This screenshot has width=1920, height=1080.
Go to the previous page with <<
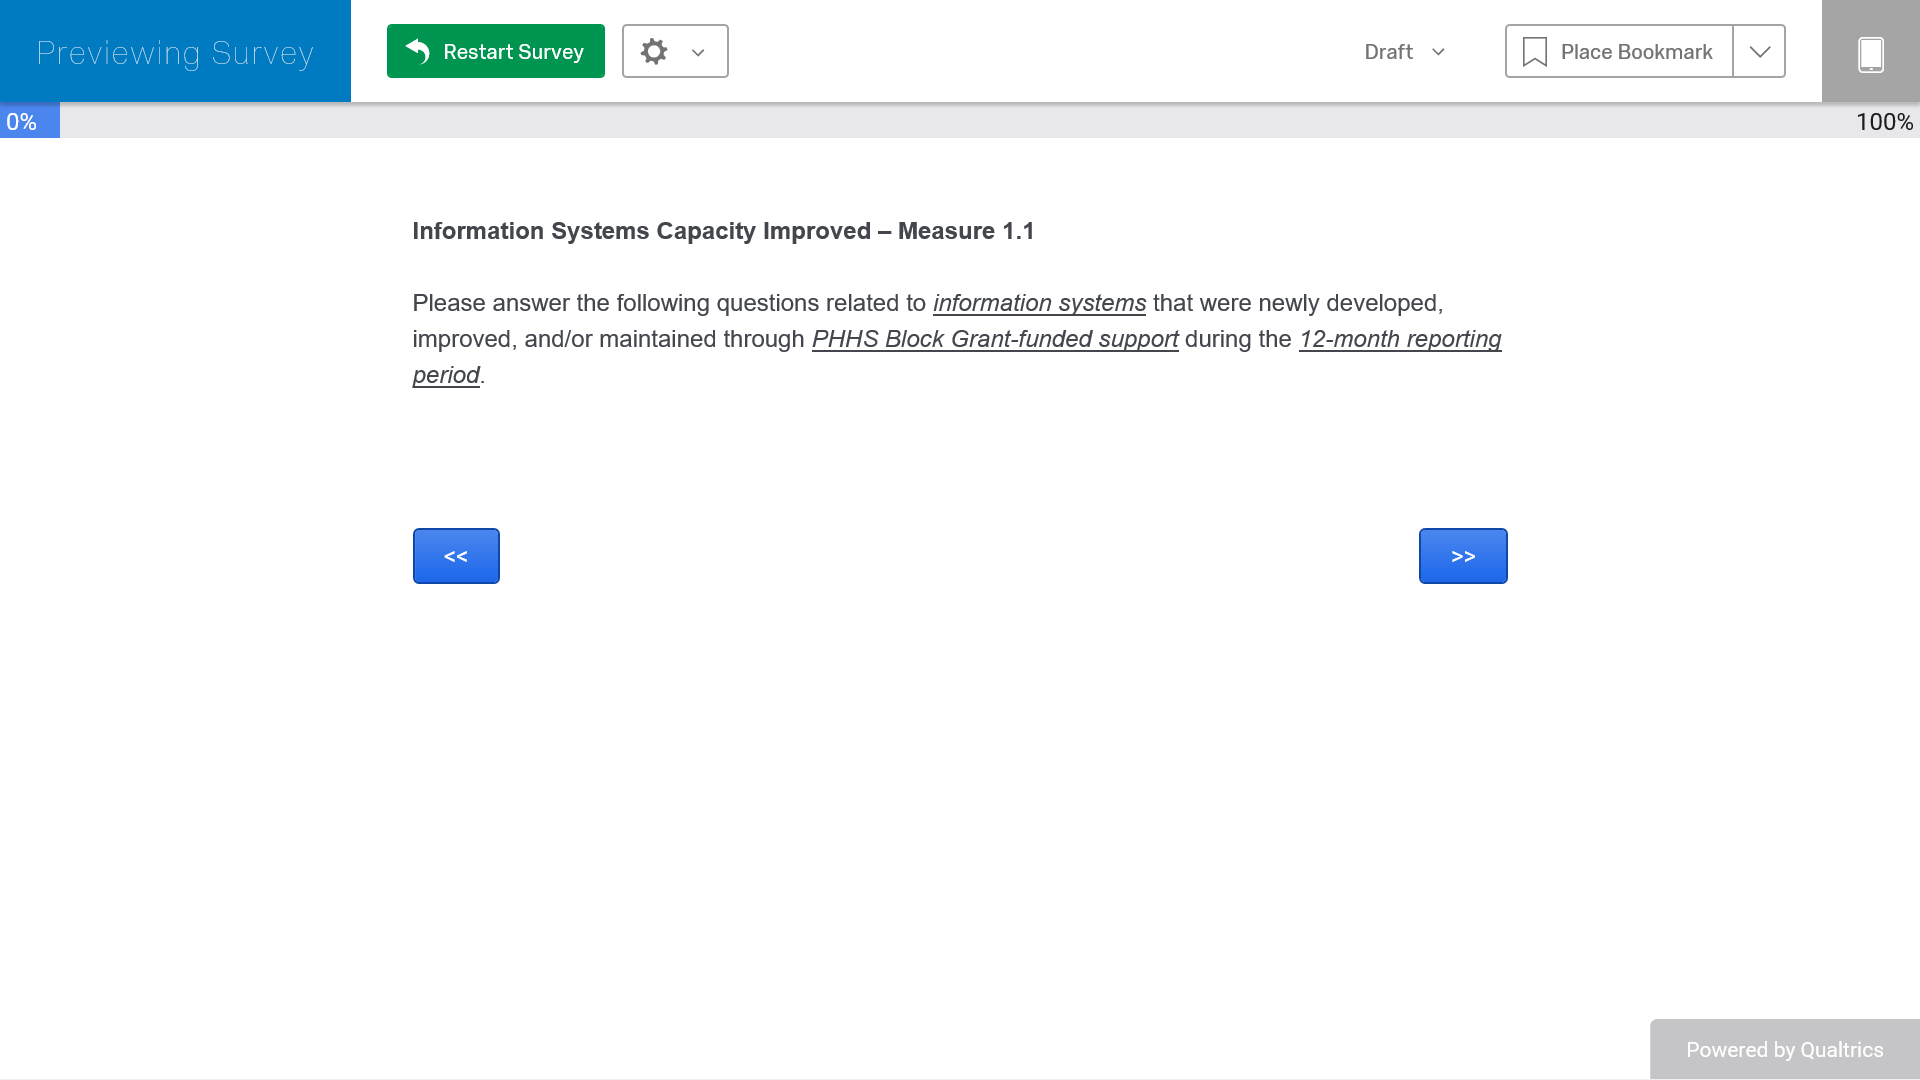tap(456, 556)
